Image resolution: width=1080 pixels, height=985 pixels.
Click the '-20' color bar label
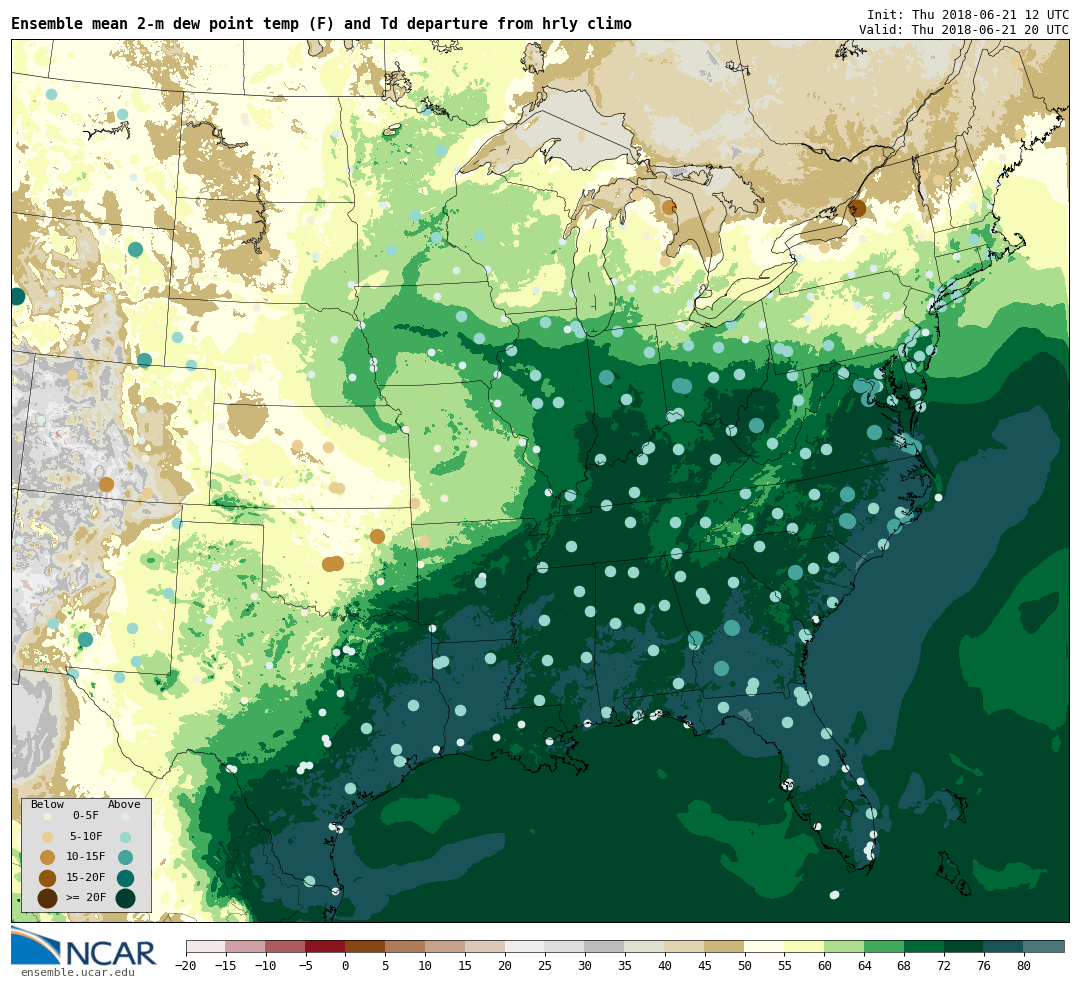coord(186,965)
